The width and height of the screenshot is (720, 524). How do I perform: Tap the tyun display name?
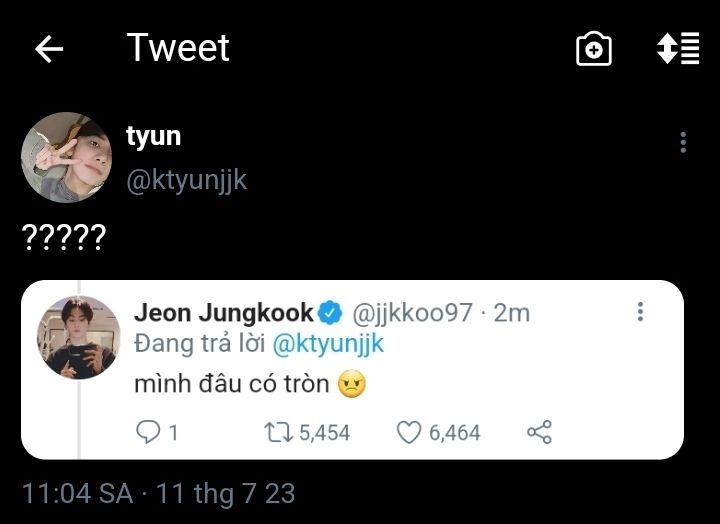point(153,136)
